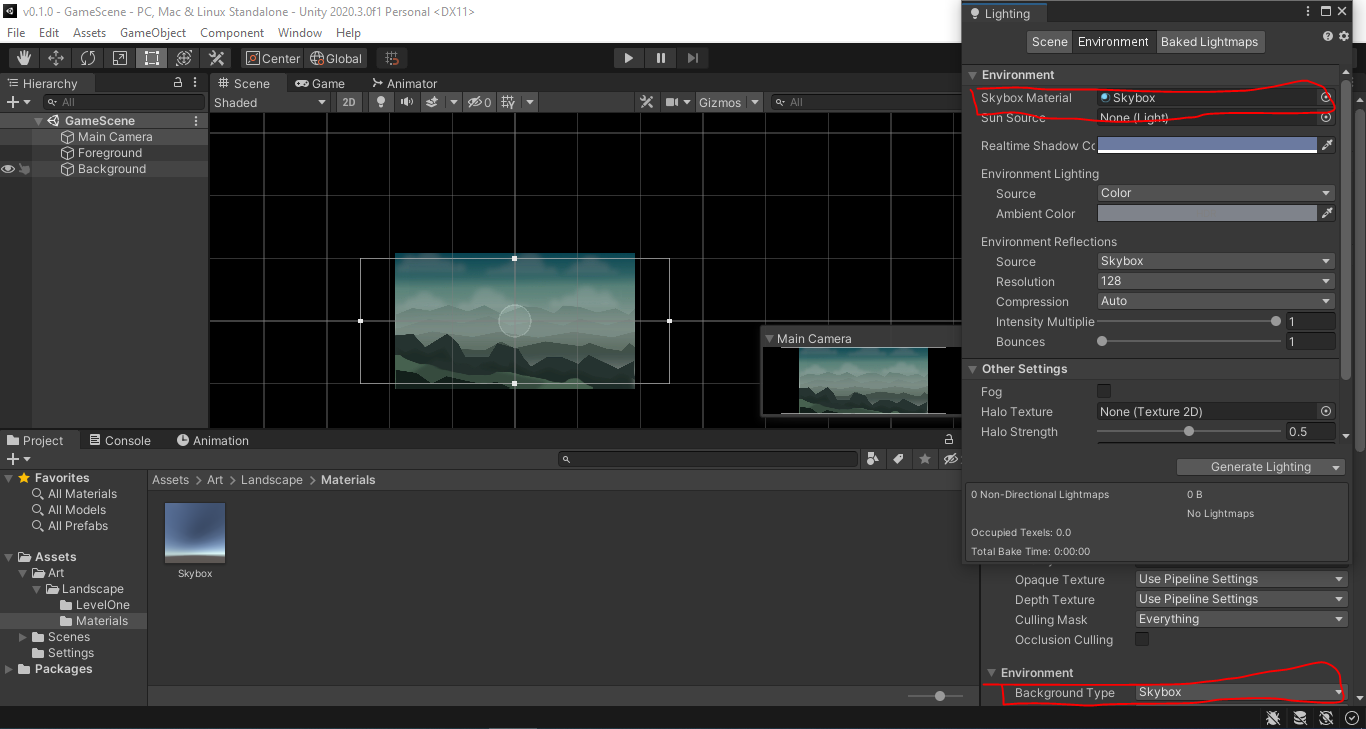Open Sun Source object picker
Screen dimensions: 1366x729
click(x=1326, y=117)
